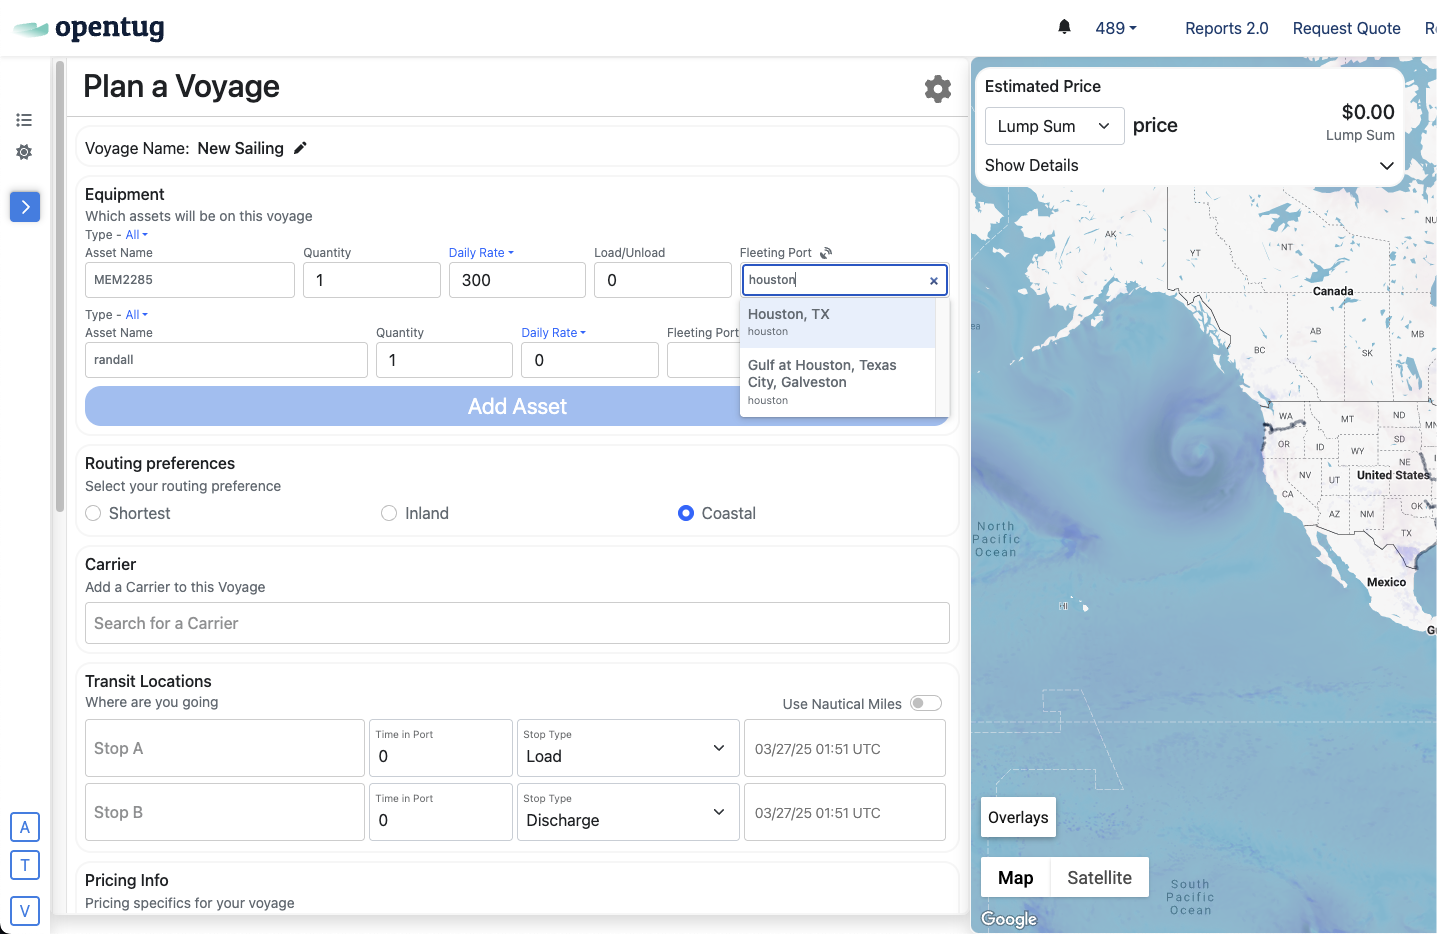The width and height of the screenshot is (1437, 934).
Task: Switch map to Satellite view
Action: click(1099, 878)
